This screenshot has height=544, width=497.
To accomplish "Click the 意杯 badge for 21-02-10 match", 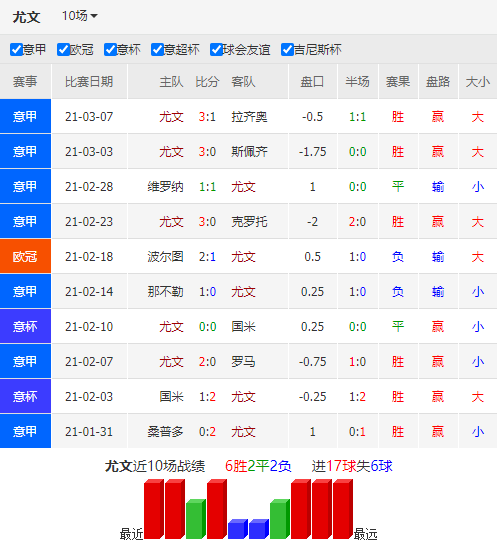I will (x=25, y=326).
